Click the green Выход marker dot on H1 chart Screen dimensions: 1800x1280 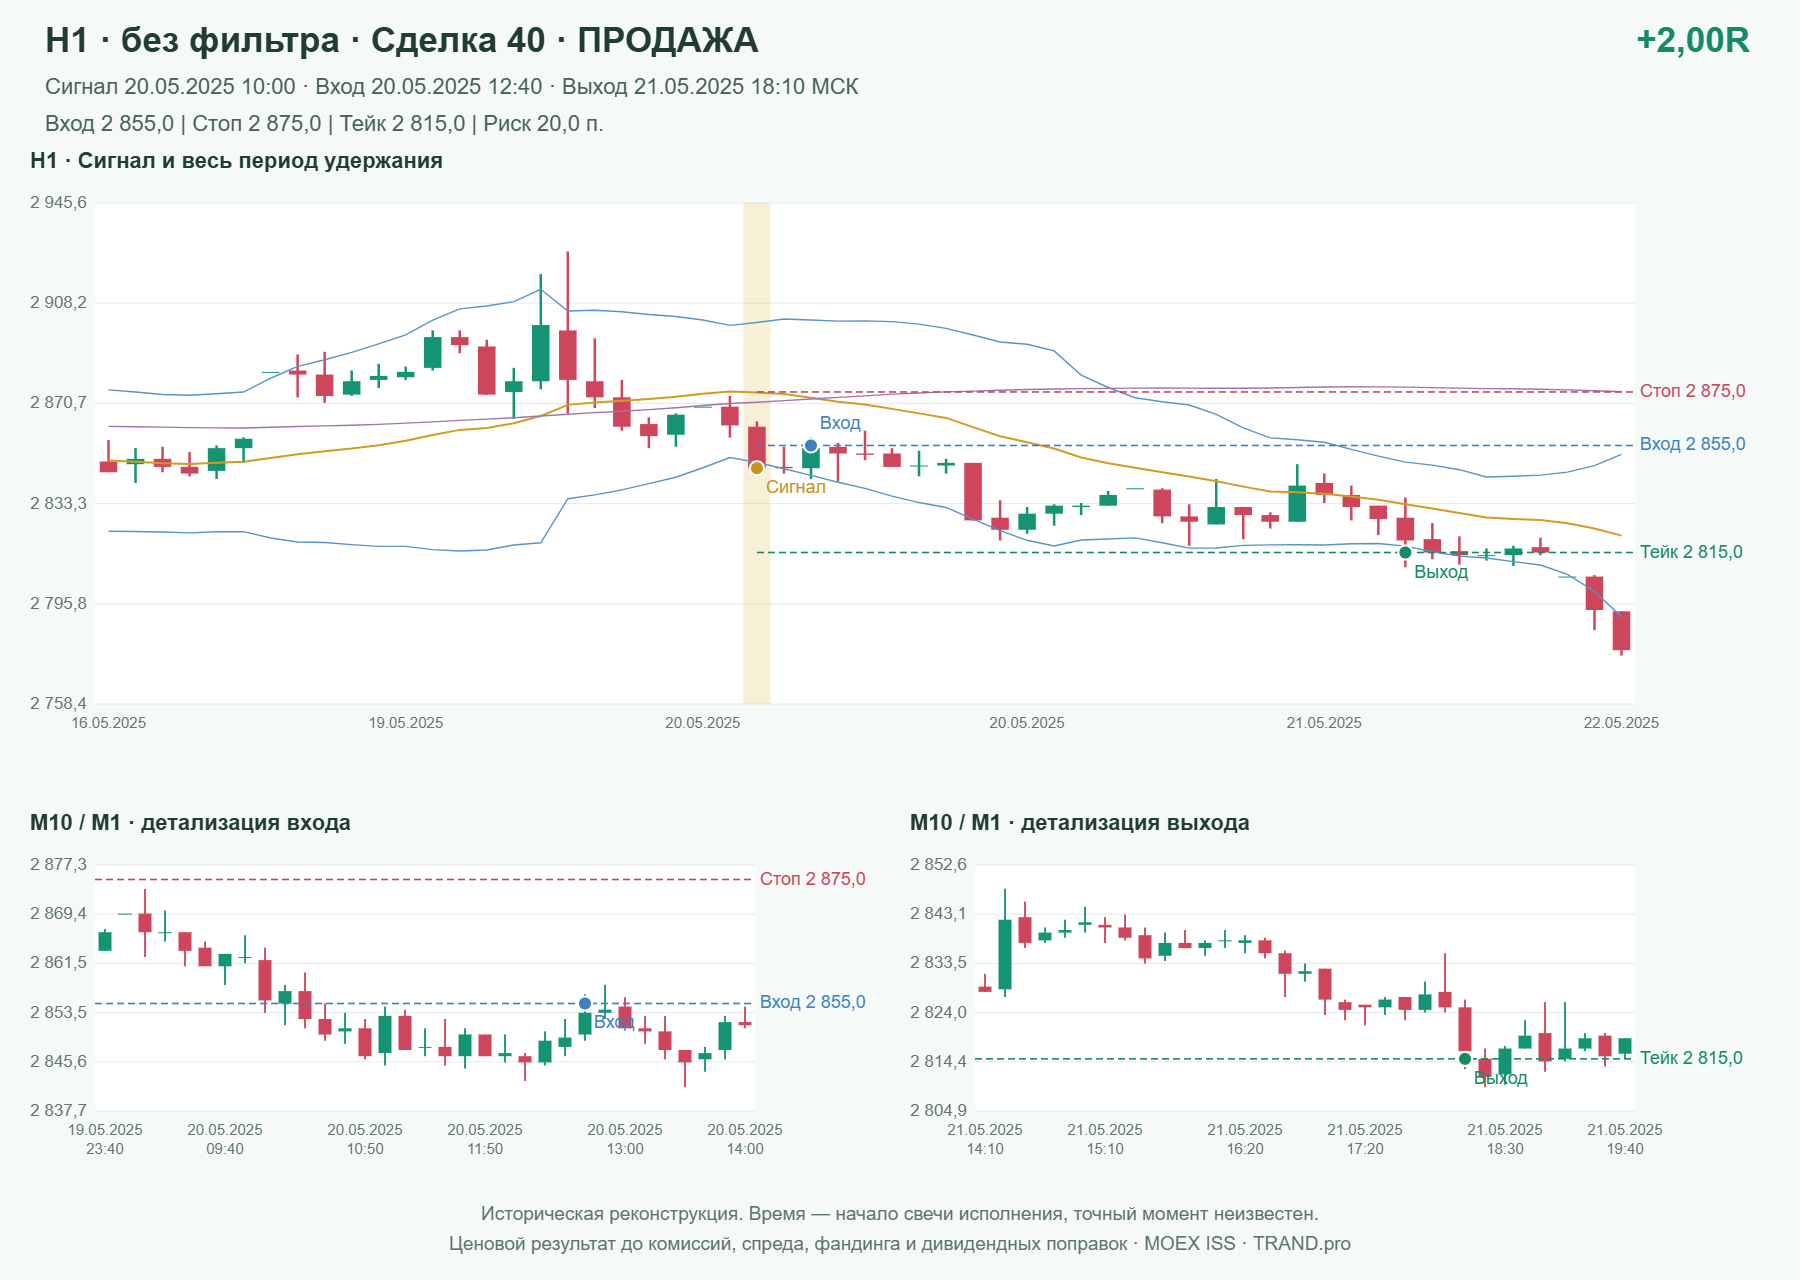coord(1405,552)
